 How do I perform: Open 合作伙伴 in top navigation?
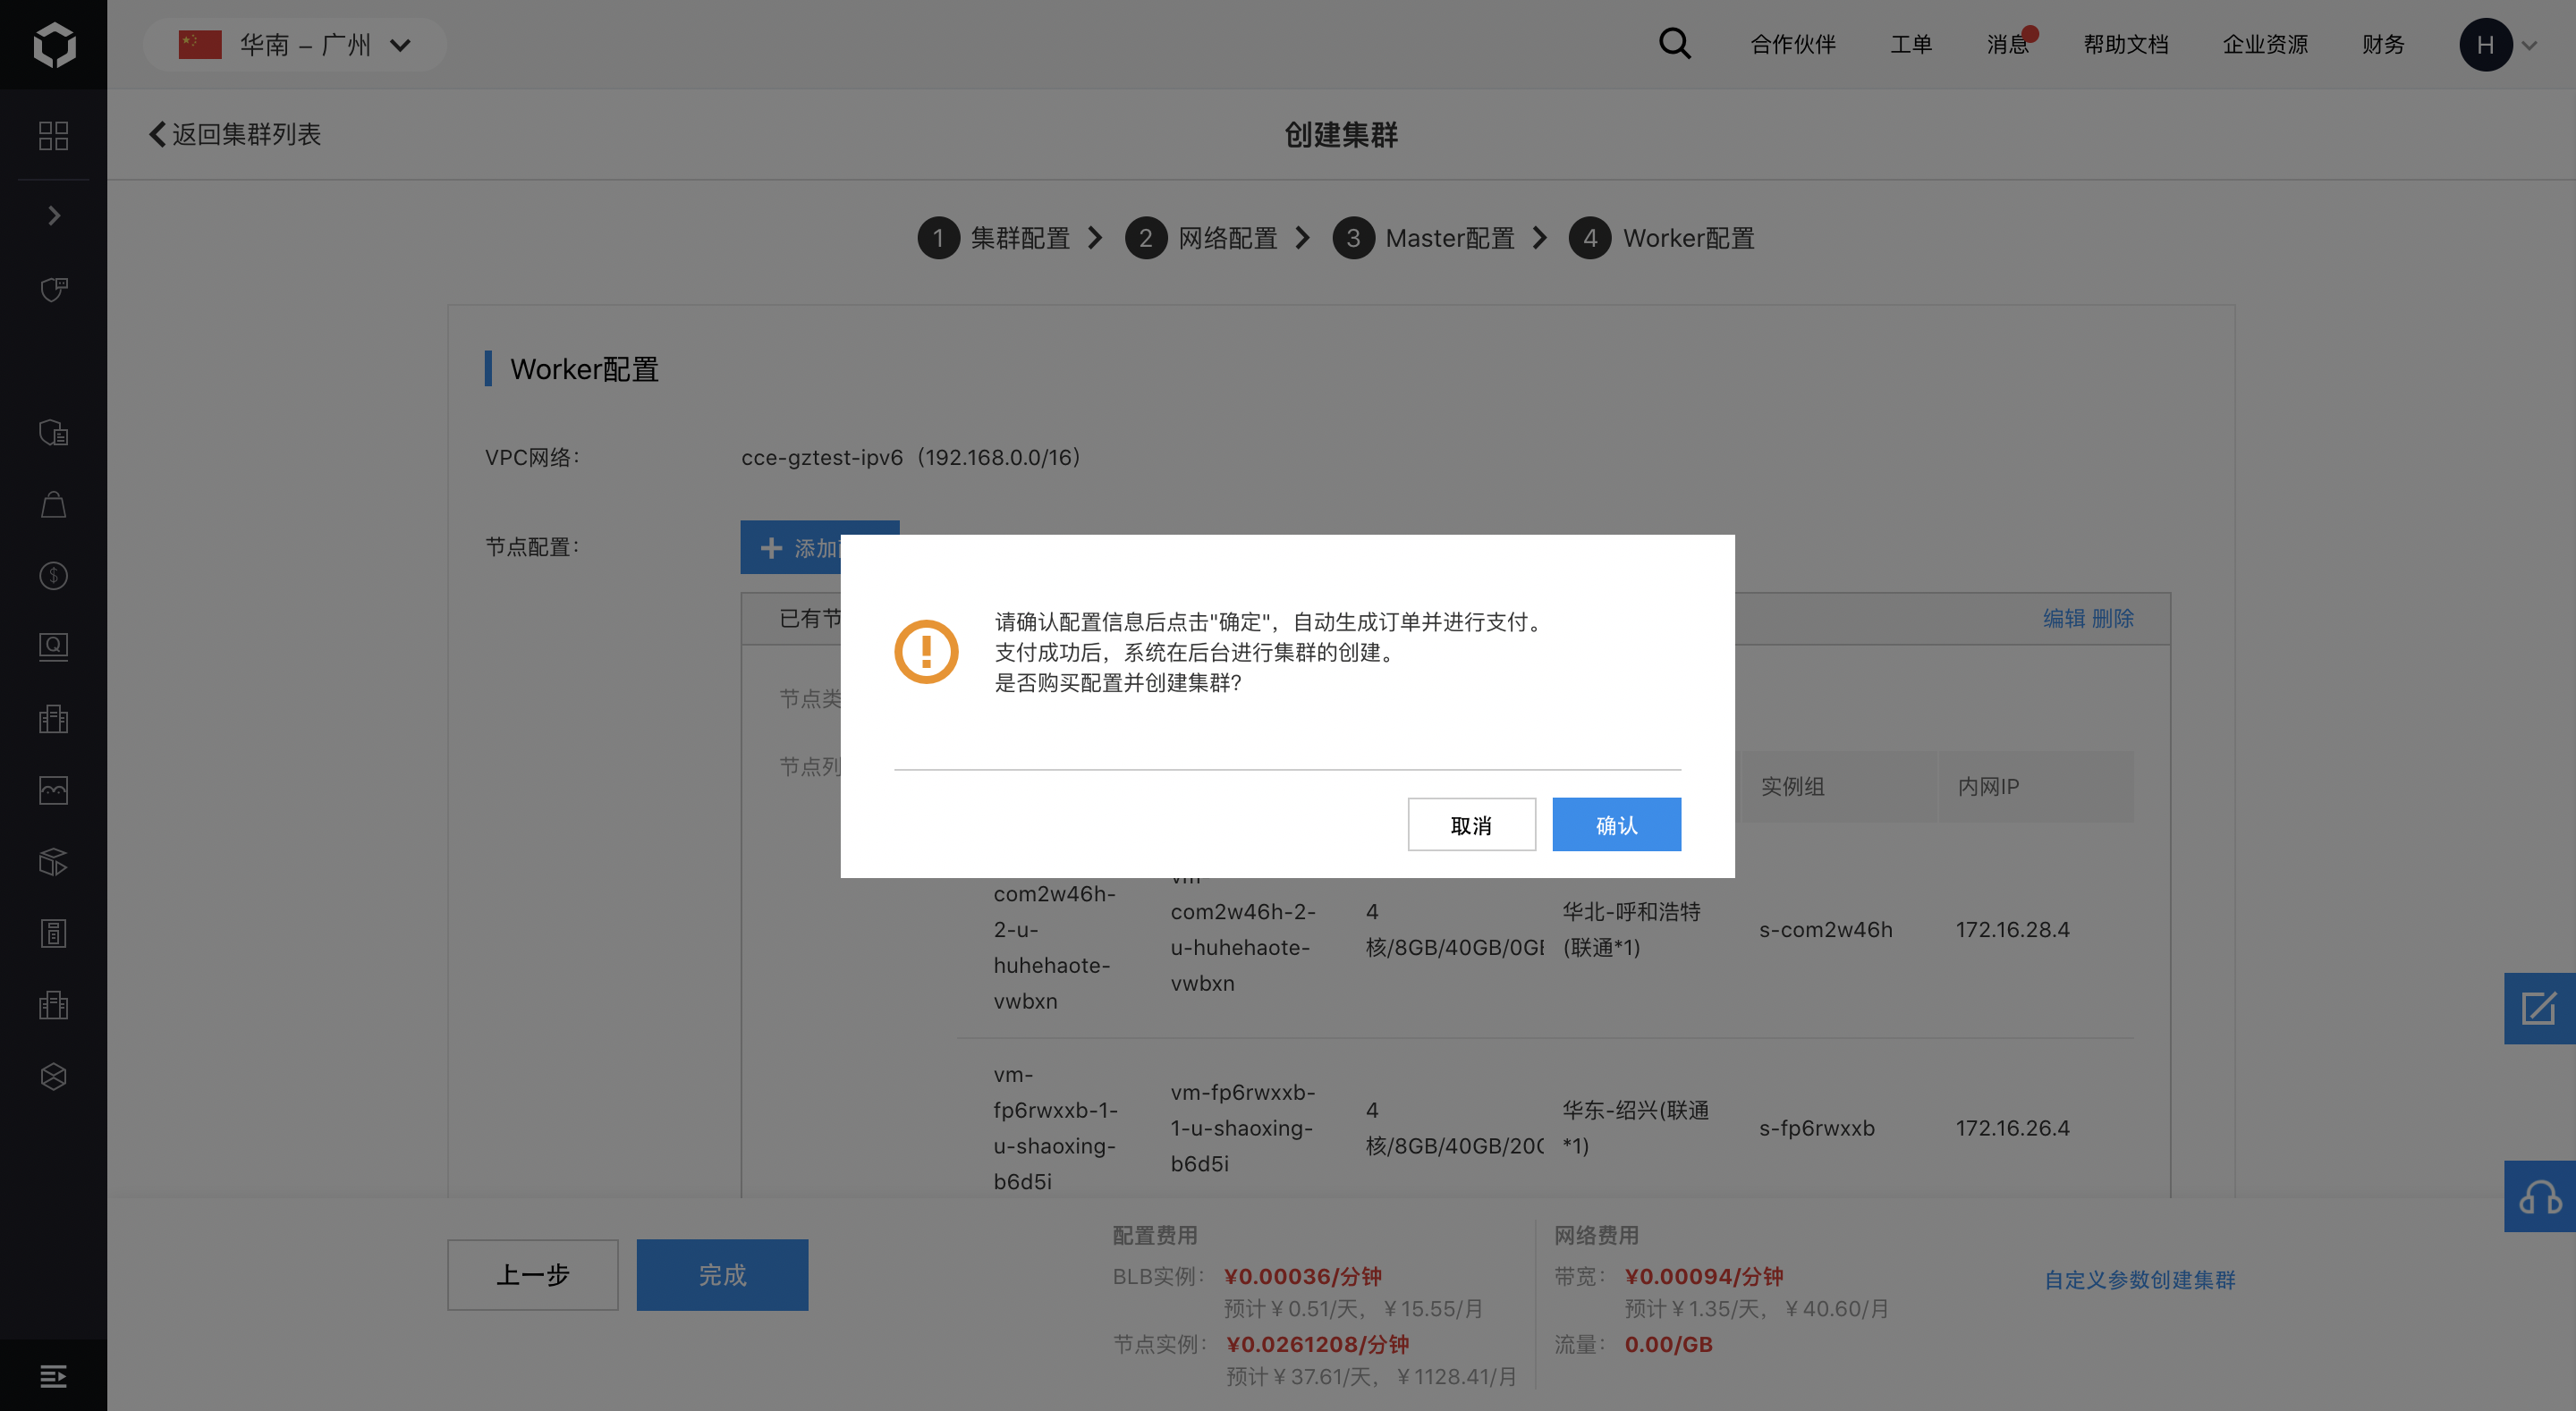pyautogui.click(x=1793, y=44)
